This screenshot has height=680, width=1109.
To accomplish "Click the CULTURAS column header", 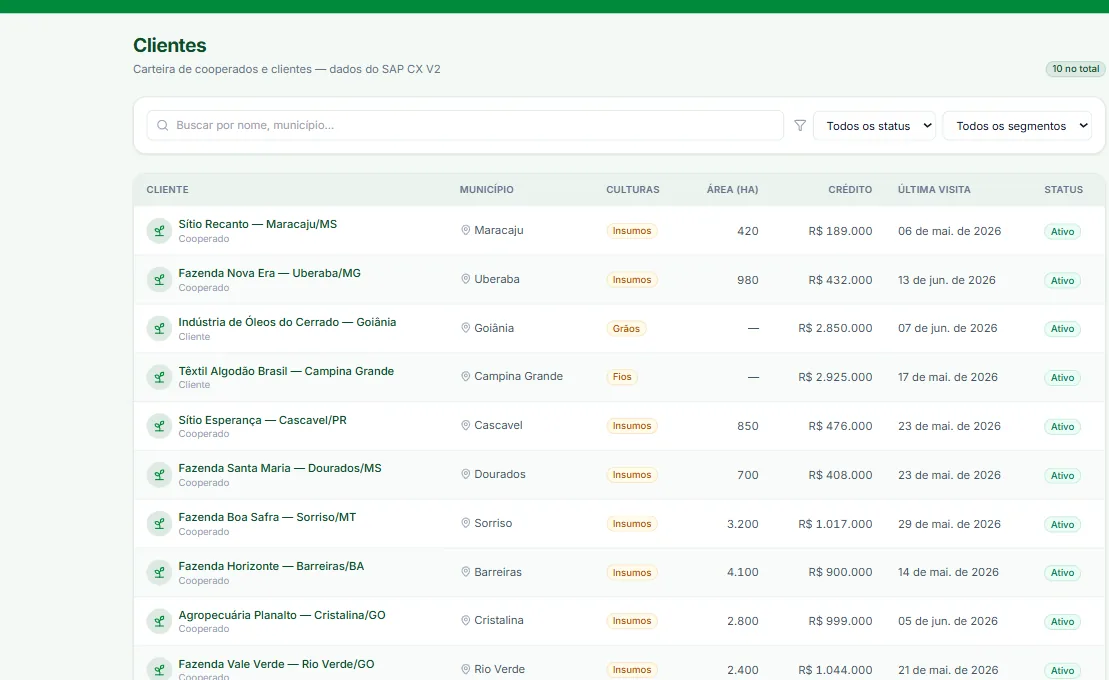I will coord(632,190).
